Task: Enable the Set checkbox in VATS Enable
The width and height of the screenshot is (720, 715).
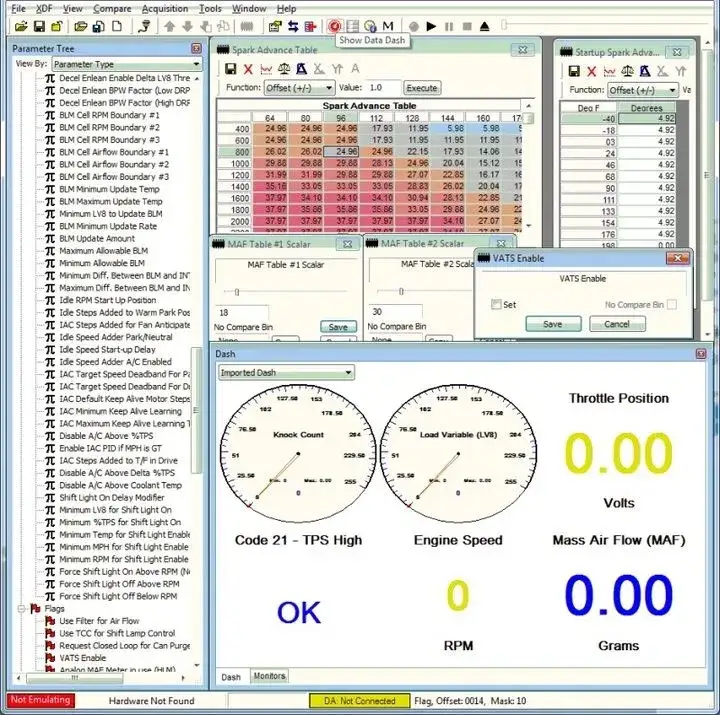Action: pos(497,304)
